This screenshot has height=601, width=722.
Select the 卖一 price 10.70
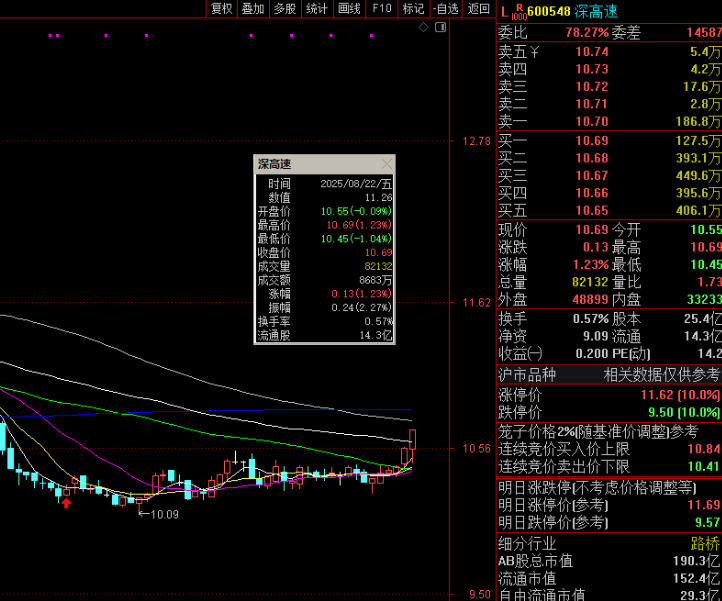592,122
